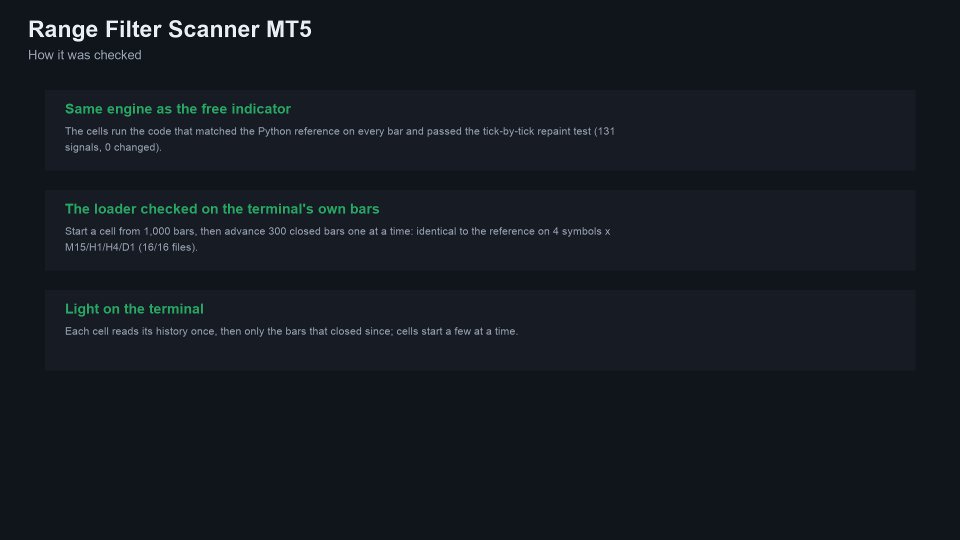The height and width of the screenshot is (540, 960).
Task: Click the Python reference paragraph text
Action: coord(340,139)
